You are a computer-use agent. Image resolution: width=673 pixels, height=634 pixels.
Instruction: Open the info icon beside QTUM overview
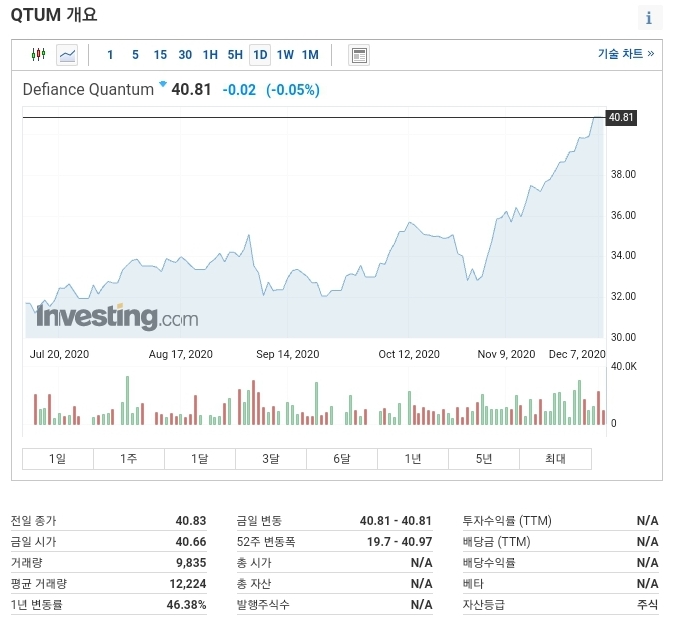[x=649, y=18]
